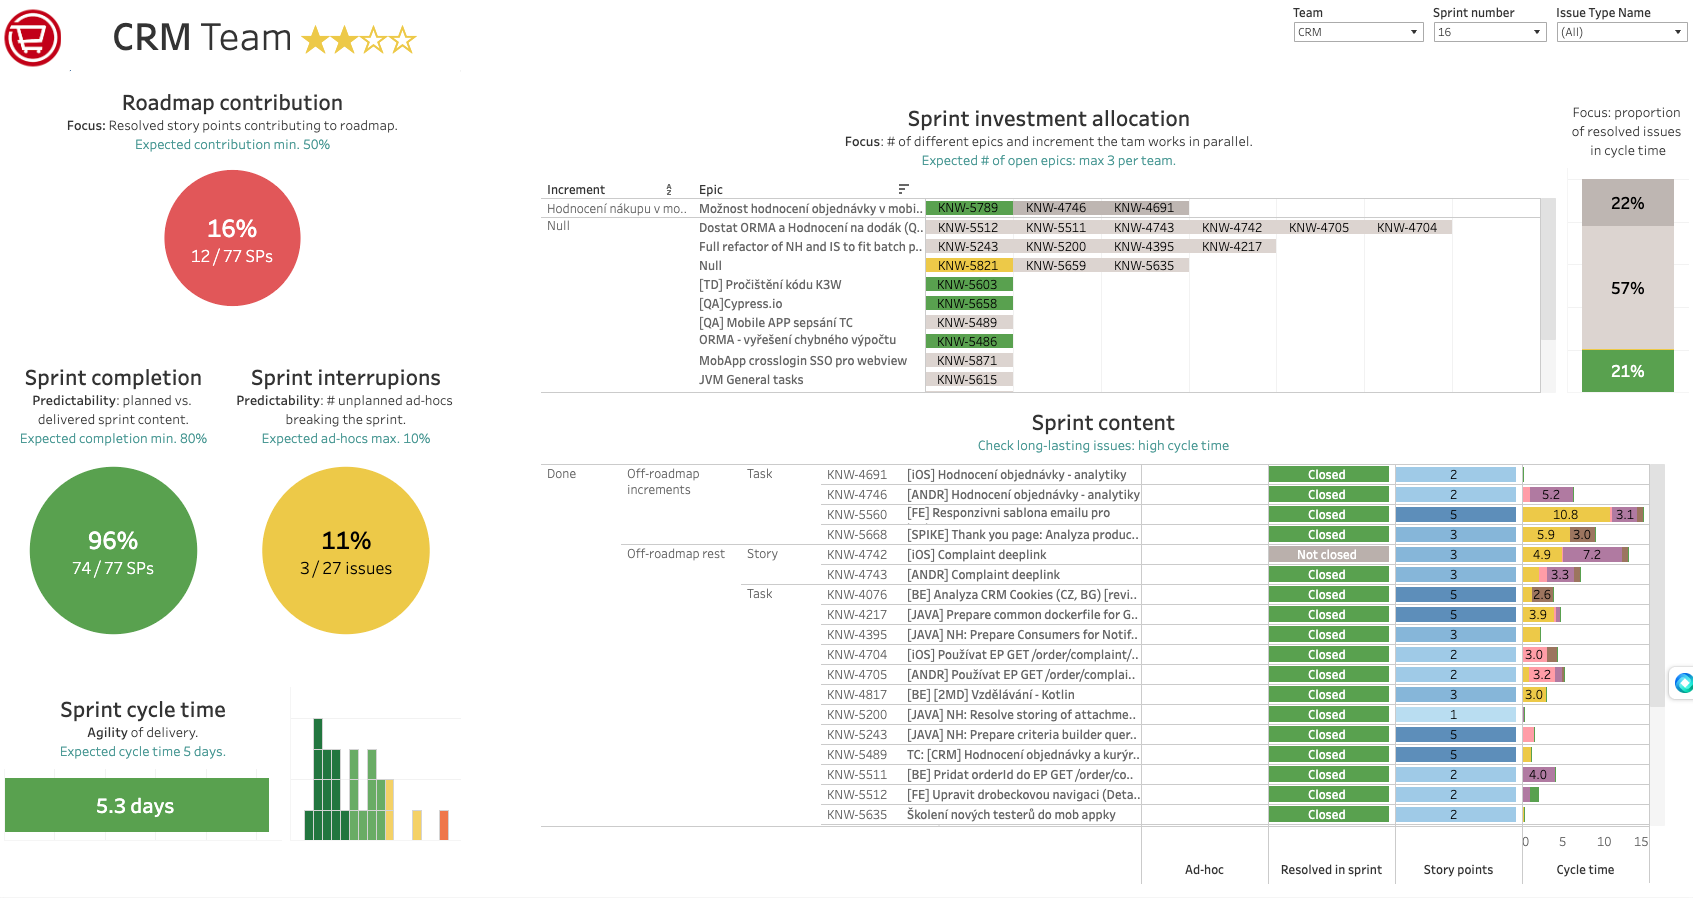
Task: Click the Sprint content vertical scrollbar
Action: [x=1657, y=585]
